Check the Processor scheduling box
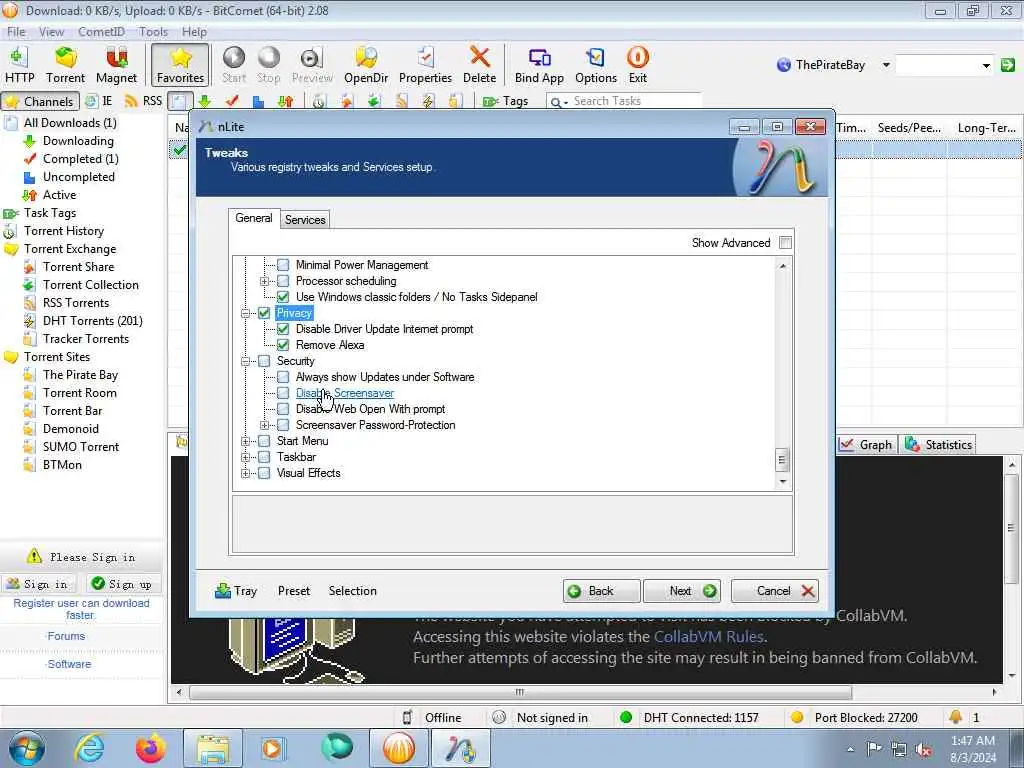 283,281
